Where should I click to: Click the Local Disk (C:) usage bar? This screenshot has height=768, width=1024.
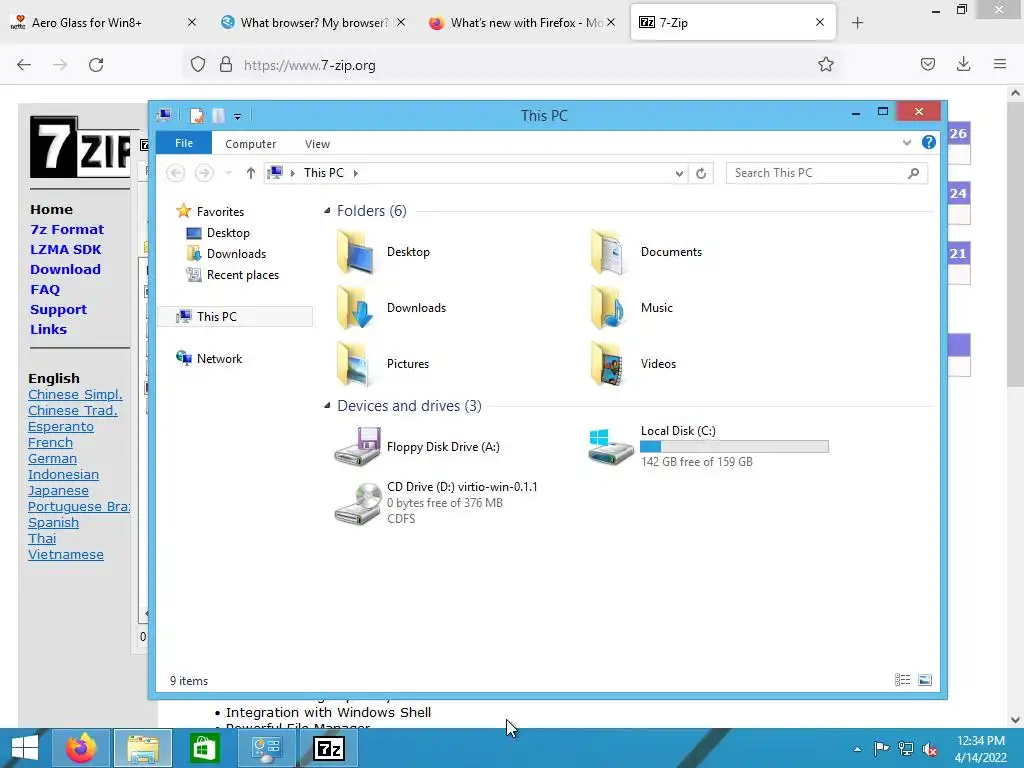click(x=734, y=447)
